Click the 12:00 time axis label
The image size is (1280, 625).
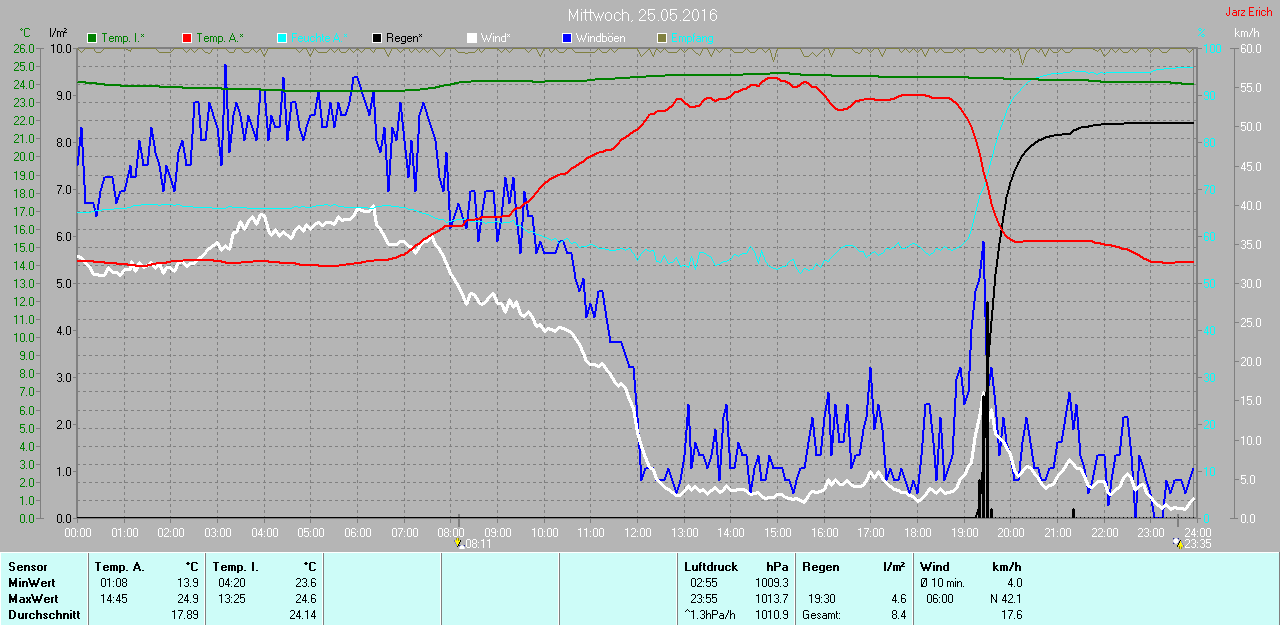coord(637,532)
